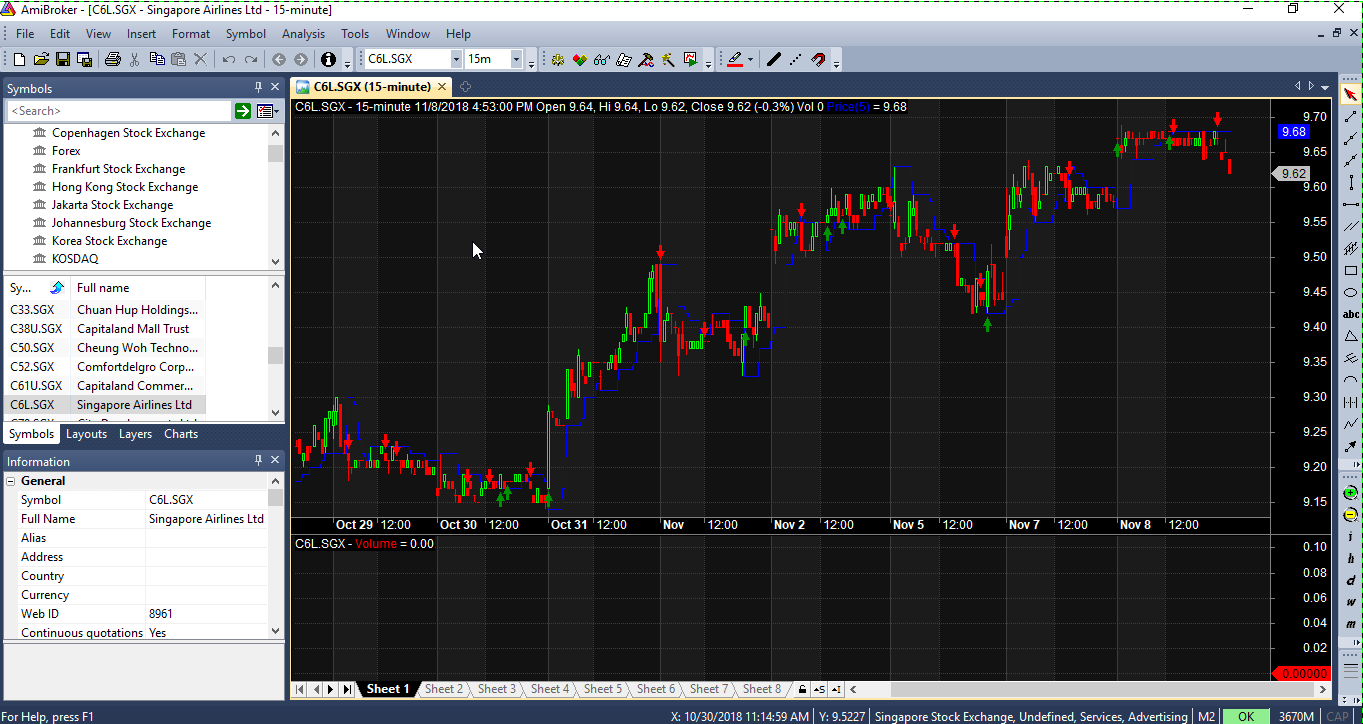1363x724 pixels.
Task: Zoom in with green magnifier icon
Action: [1351, 494]
